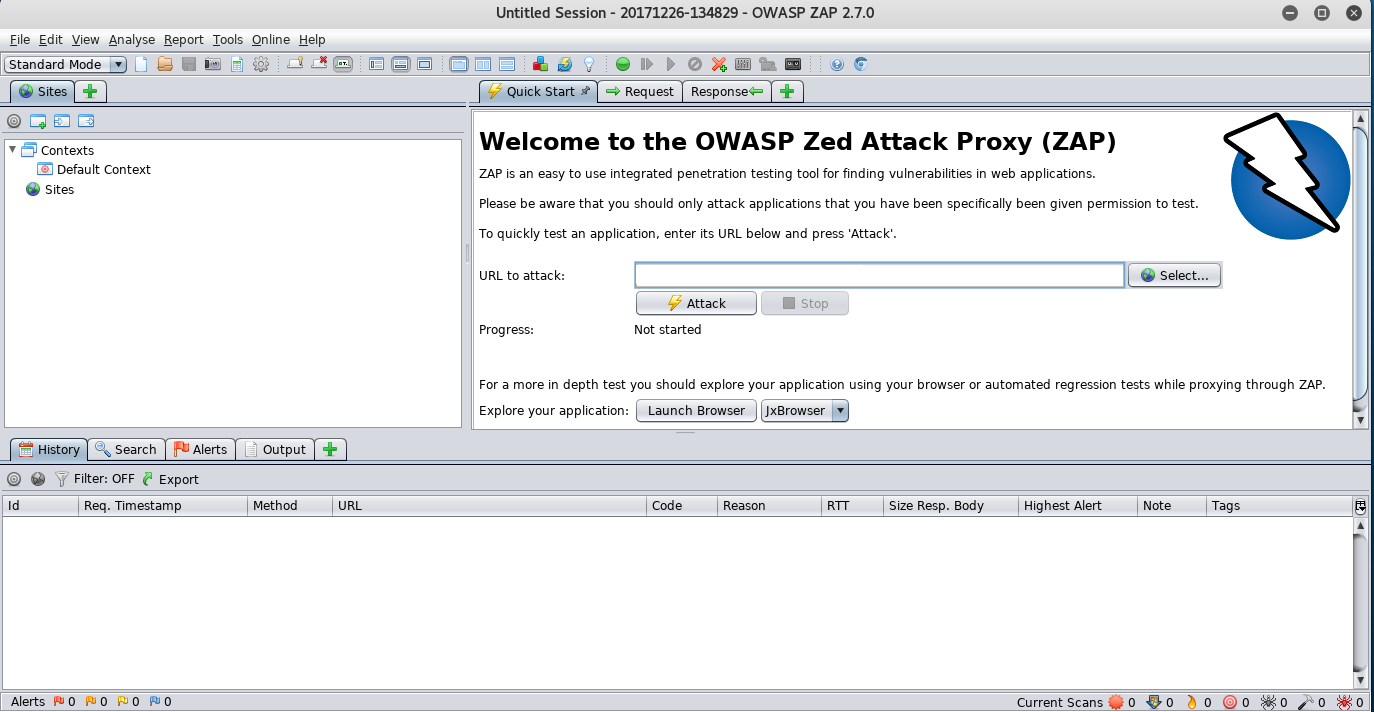Add a tab next to Sites with the plus
Viewport: 1374px width, 712px height.
coord(90,91)
